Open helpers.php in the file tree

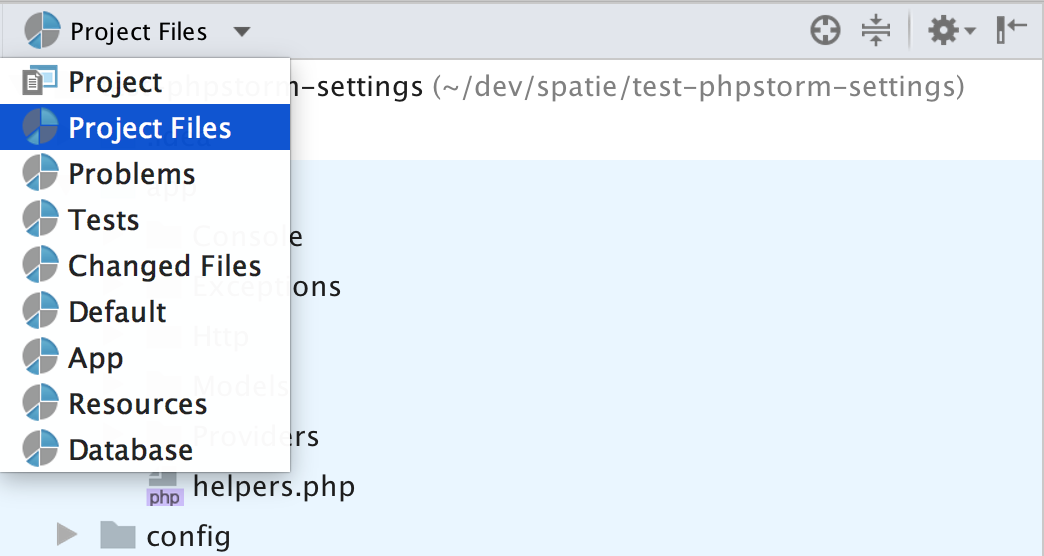click(x=273, y=488)
